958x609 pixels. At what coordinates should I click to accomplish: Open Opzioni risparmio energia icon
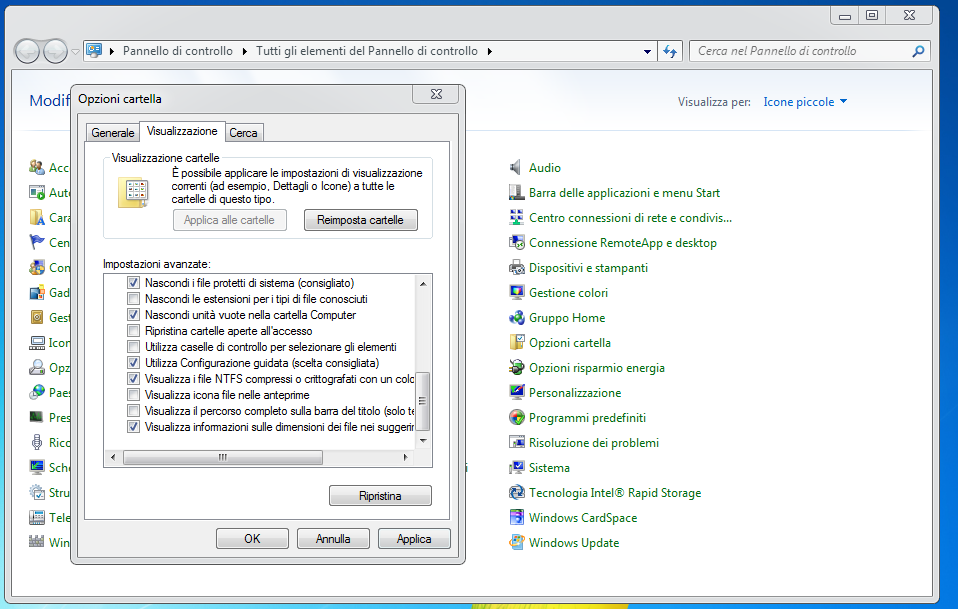[x=517, y=368]
